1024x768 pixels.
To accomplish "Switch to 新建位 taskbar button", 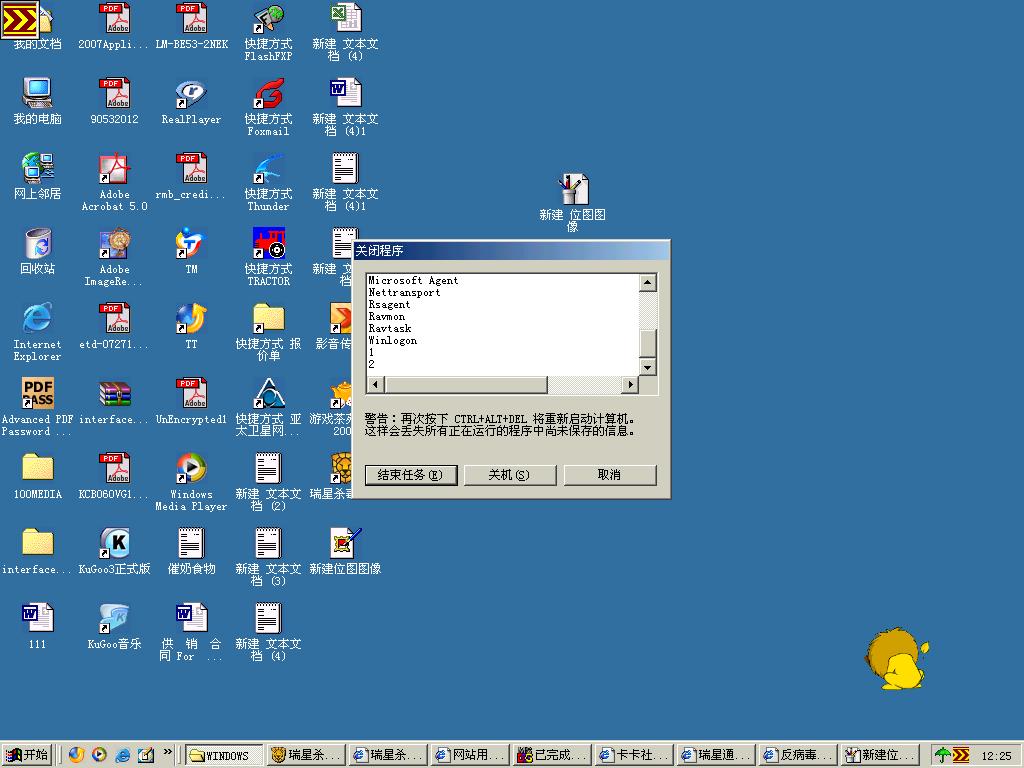I will pos(880,755).
